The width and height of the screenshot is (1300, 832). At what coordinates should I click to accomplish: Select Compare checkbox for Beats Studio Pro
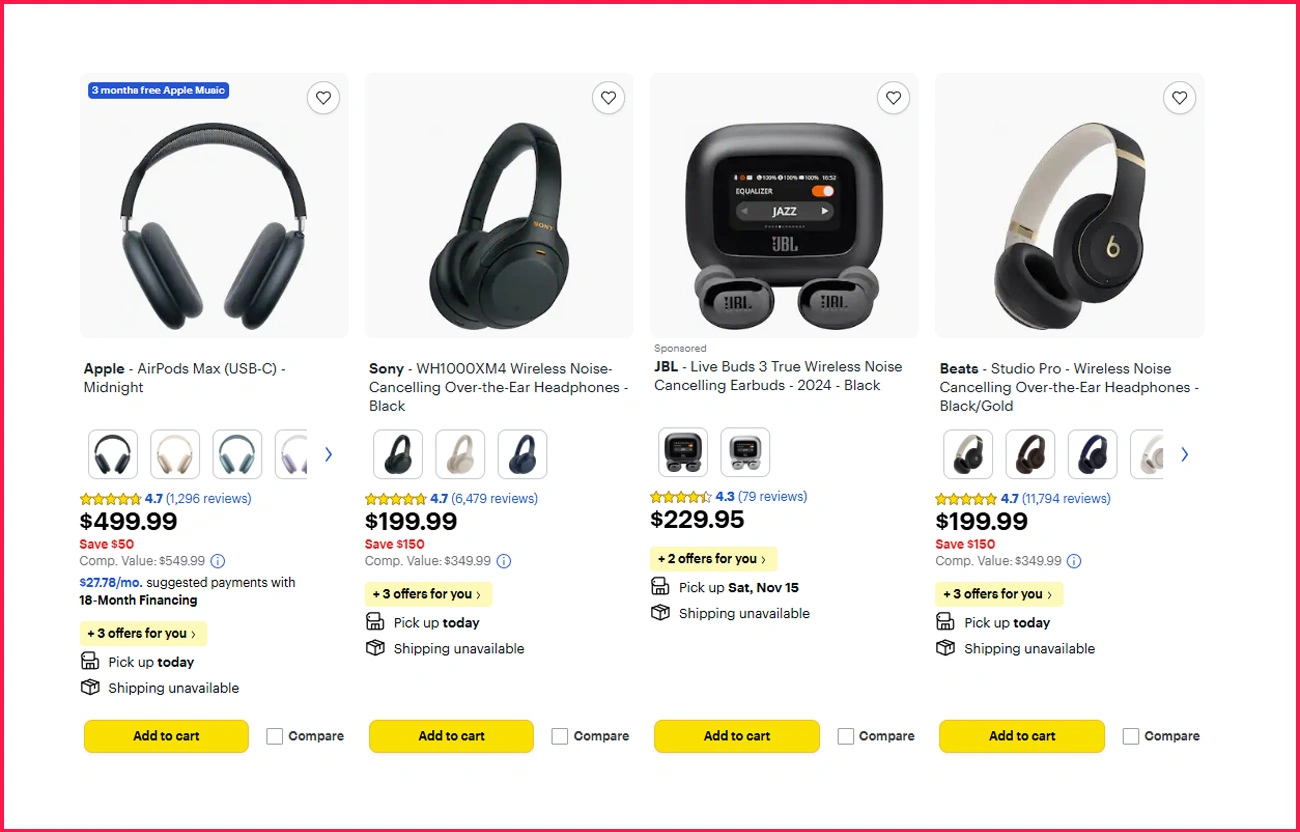[x=1131, y=736]
